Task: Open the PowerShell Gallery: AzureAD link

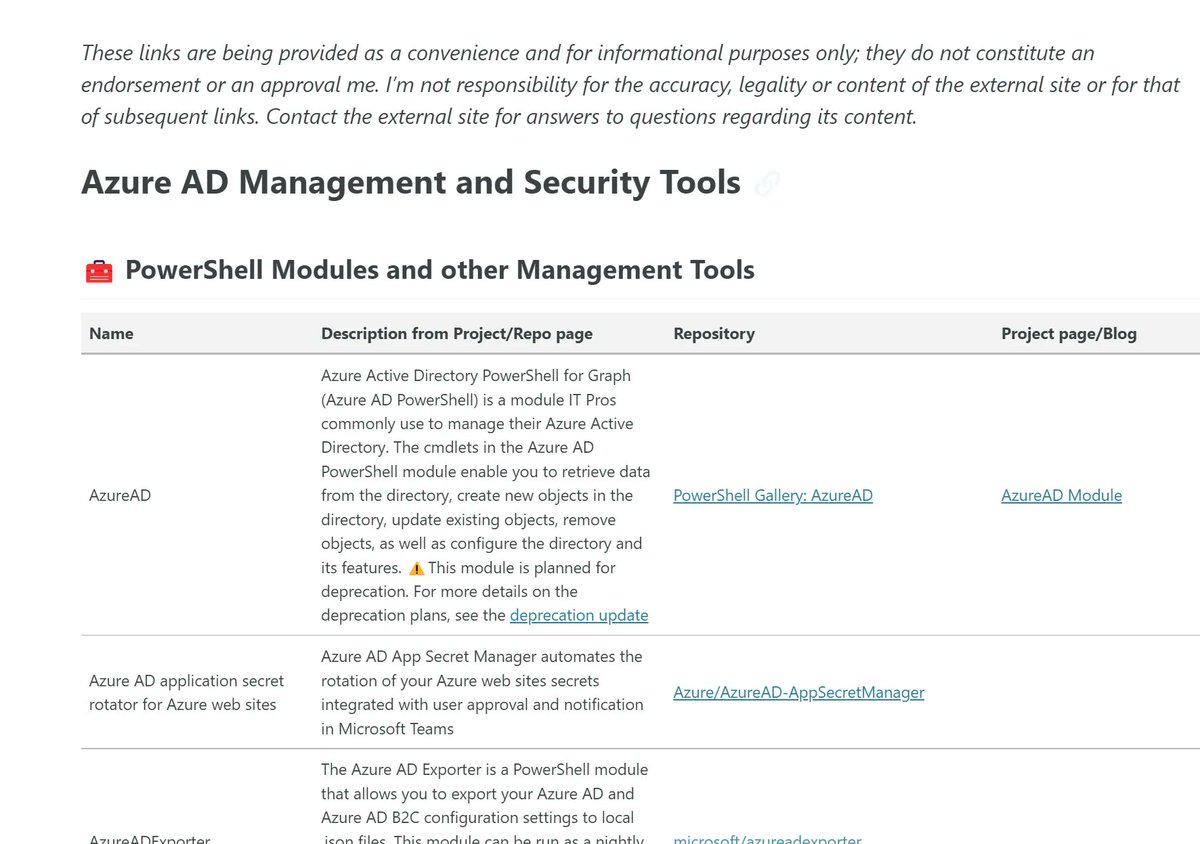Action: (x=773, y=495)
